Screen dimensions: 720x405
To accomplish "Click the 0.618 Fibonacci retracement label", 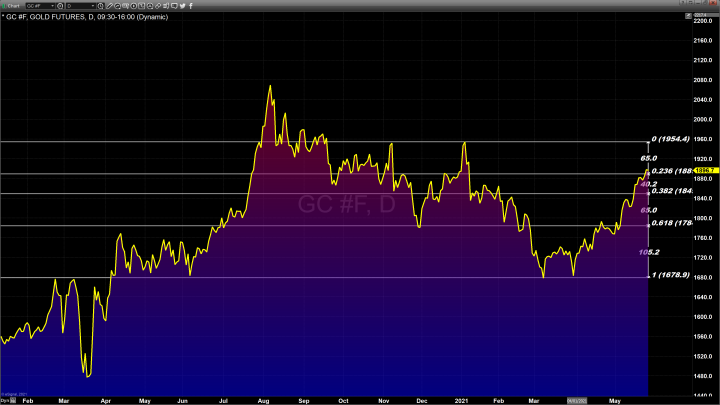I will [671, 223].
